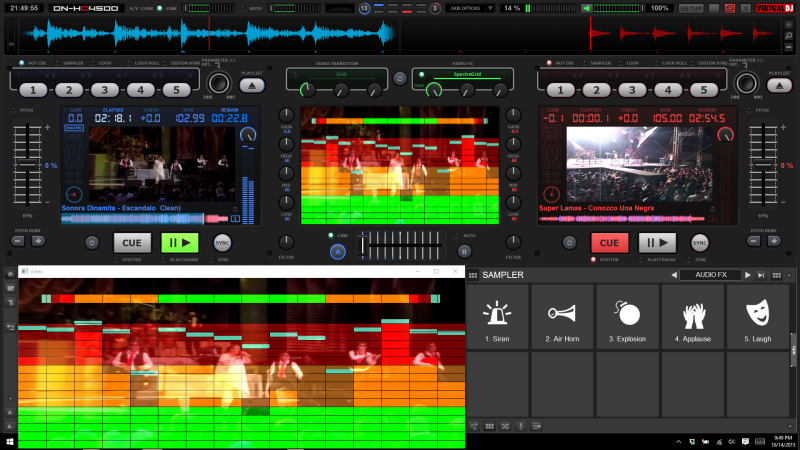The image size is (800, 450).
Task: Toggle crossfader LINK light near A button
Action: tap(331, 235)
